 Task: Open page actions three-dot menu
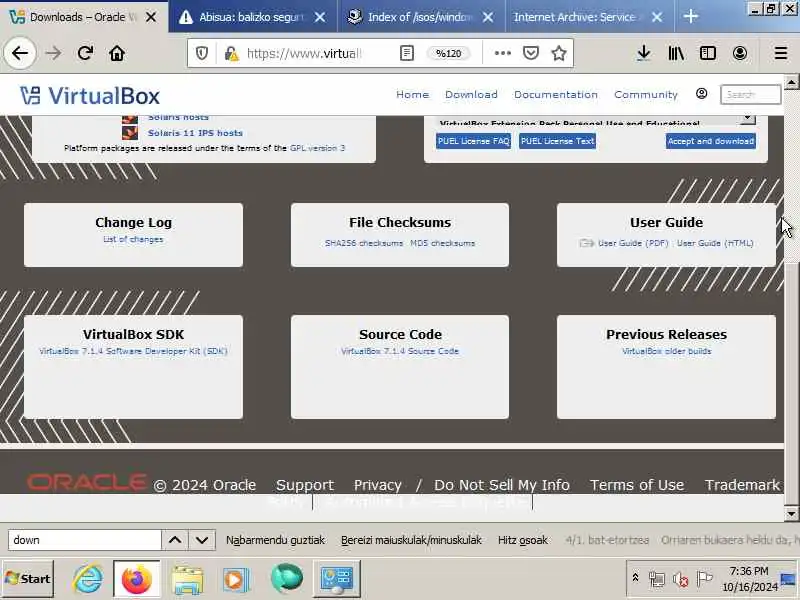(x=503, y=53)
